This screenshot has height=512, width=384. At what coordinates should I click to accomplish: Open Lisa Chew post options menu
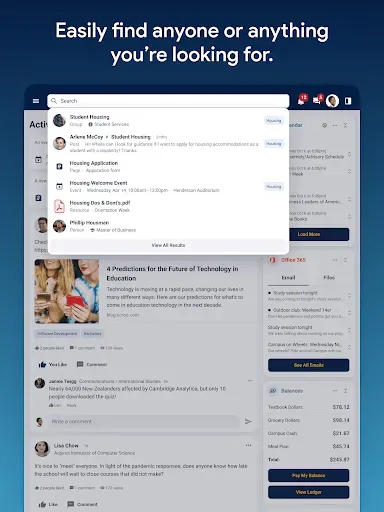click(249, 446)
